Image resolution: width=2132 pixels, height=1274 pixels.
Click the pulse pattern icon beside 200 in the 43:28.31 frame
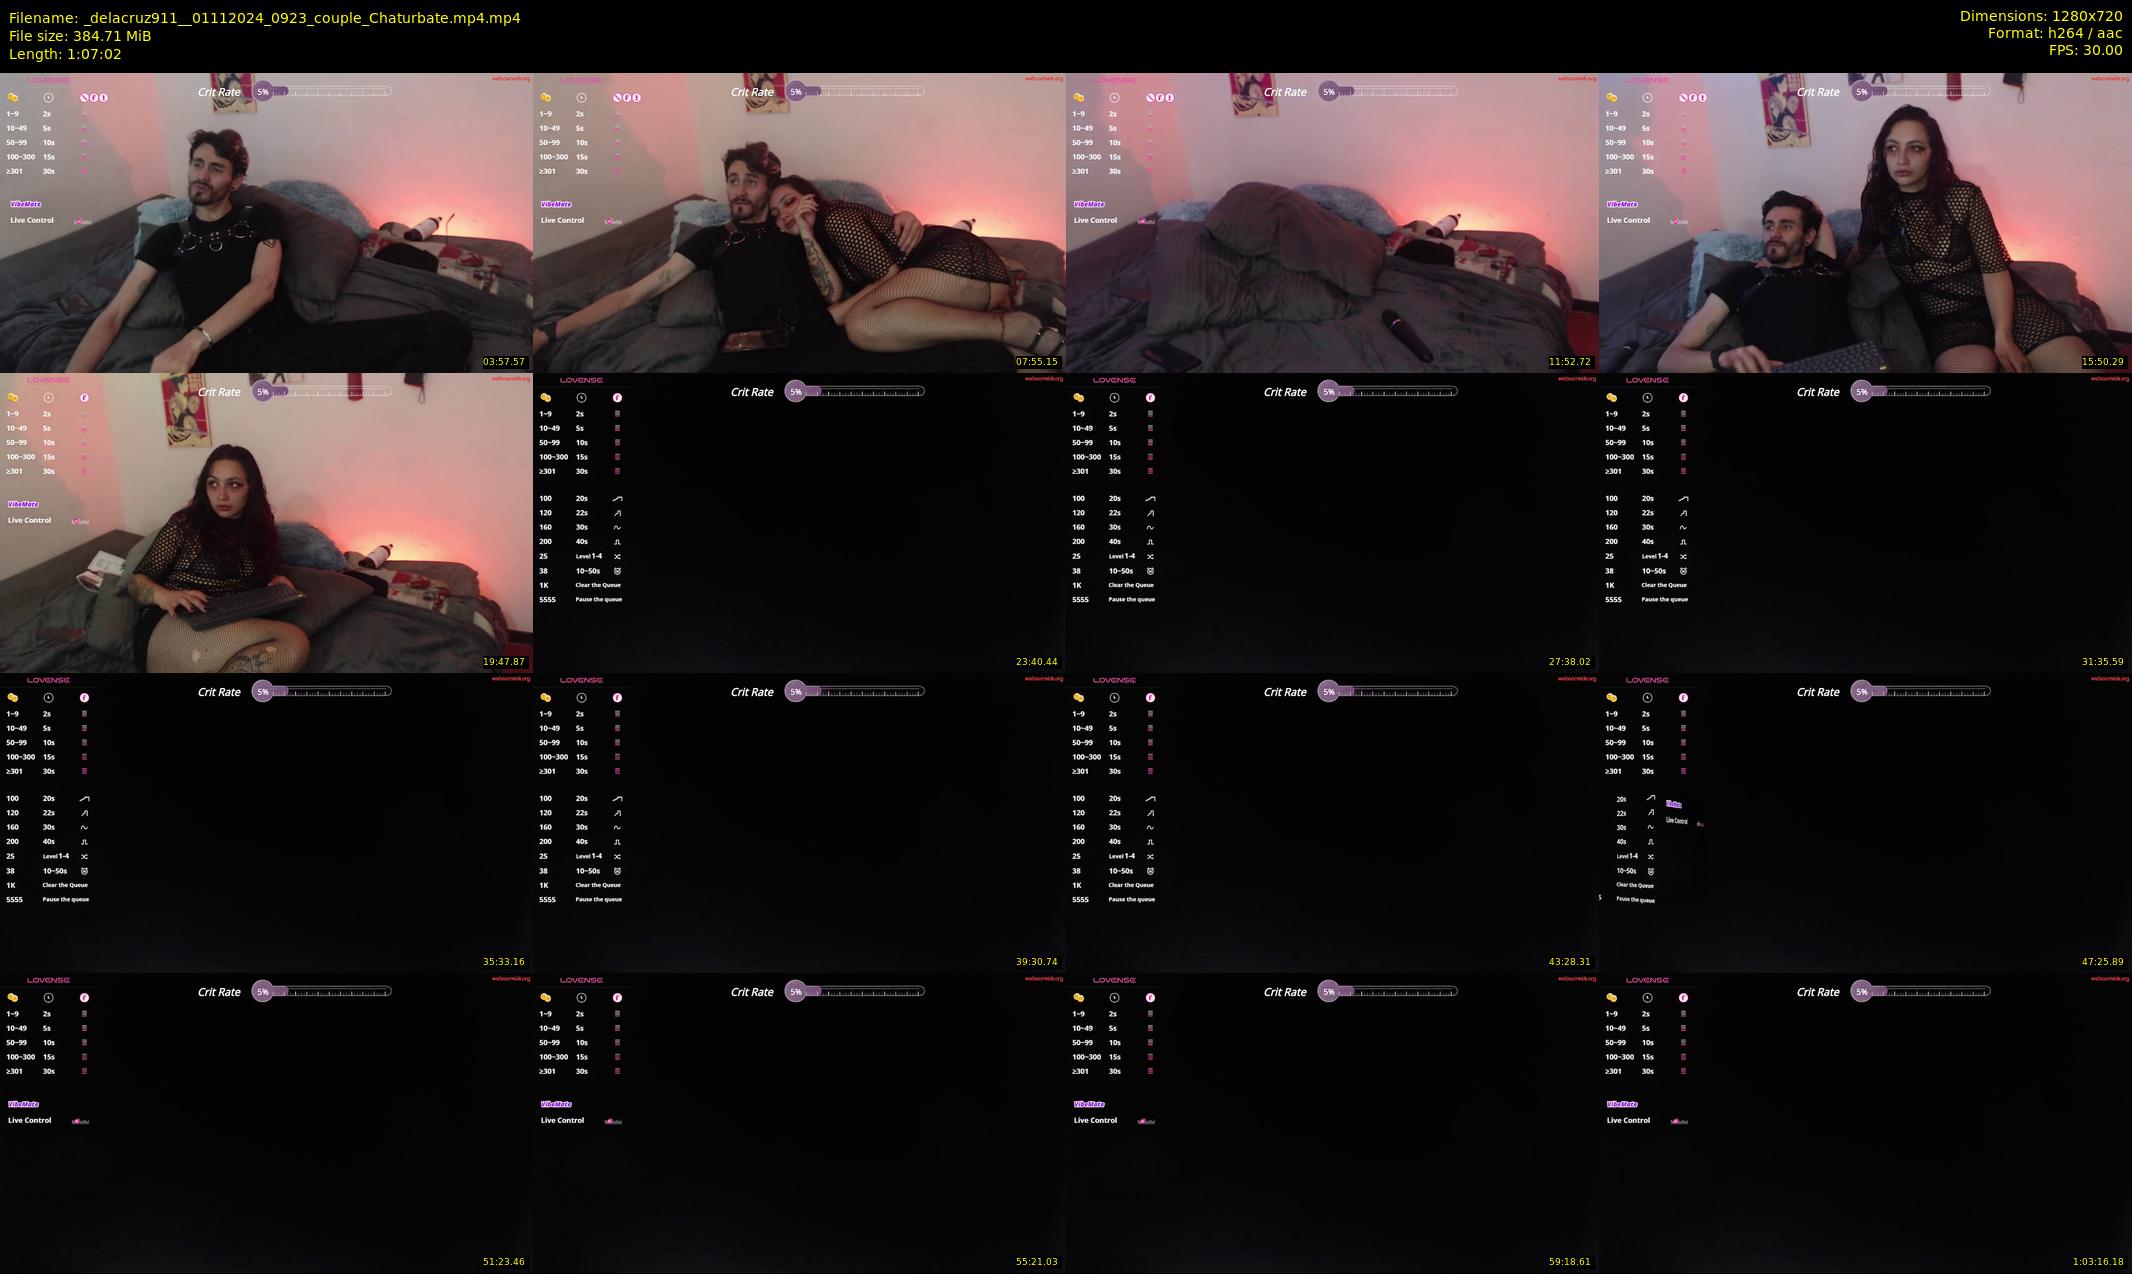tap(1150, 842)
